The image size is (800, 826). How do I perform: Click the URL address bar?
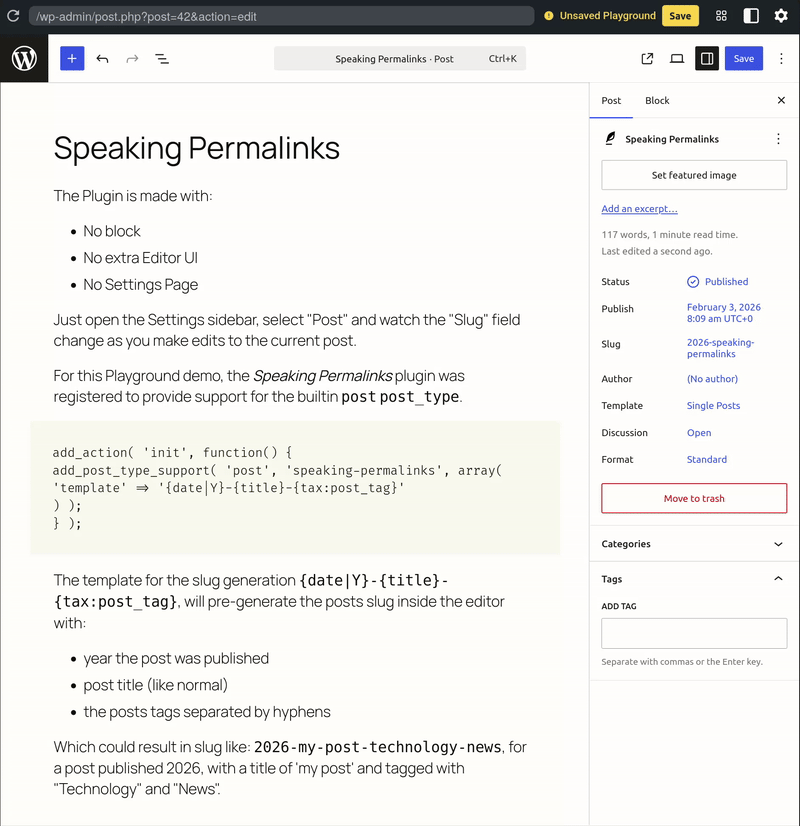click(x=281, y=16)
